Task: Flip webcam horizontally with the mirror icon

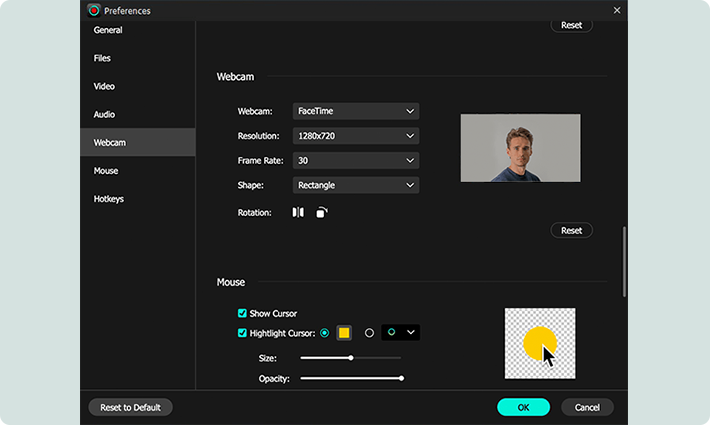Action: pos(298,212)
